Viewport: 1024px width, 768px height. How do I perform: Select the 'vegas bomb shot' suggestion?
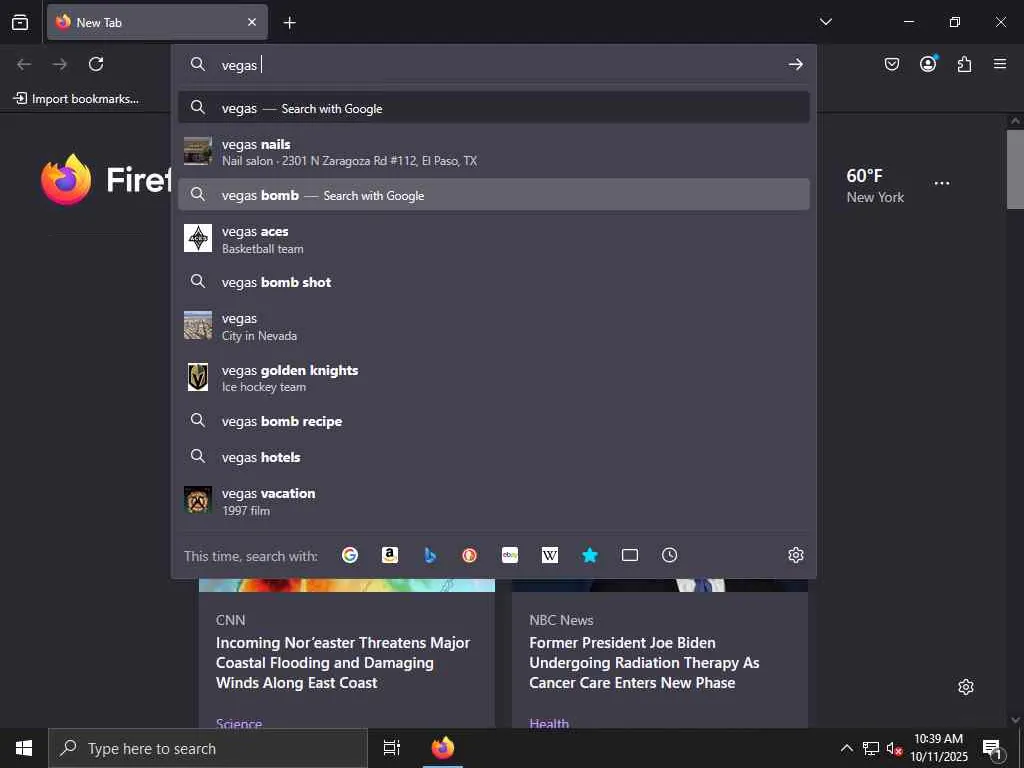[494, 282]
